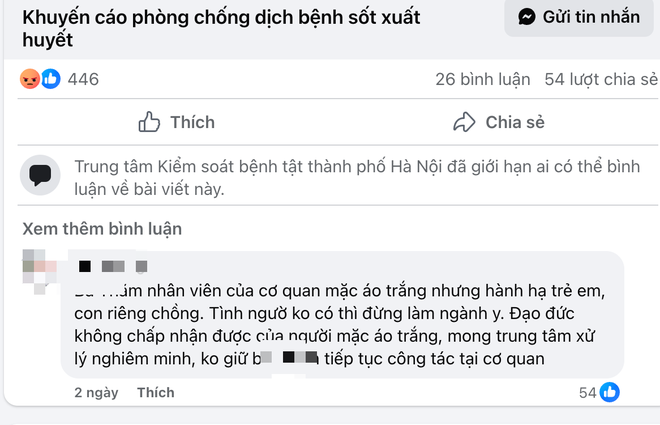Click the share arrow icon
660x425 pixels.
464,122
